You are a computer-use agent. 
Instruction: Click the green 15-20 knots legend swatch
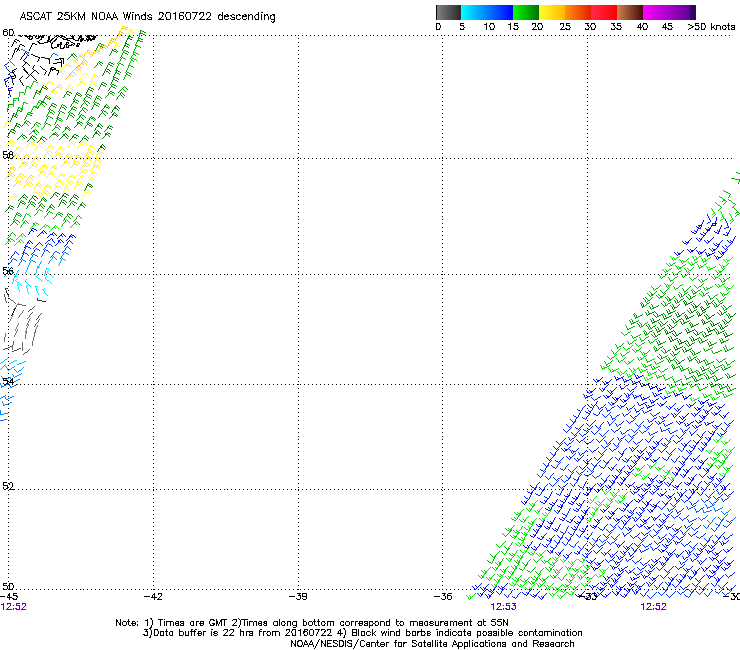tap(526, 12)
